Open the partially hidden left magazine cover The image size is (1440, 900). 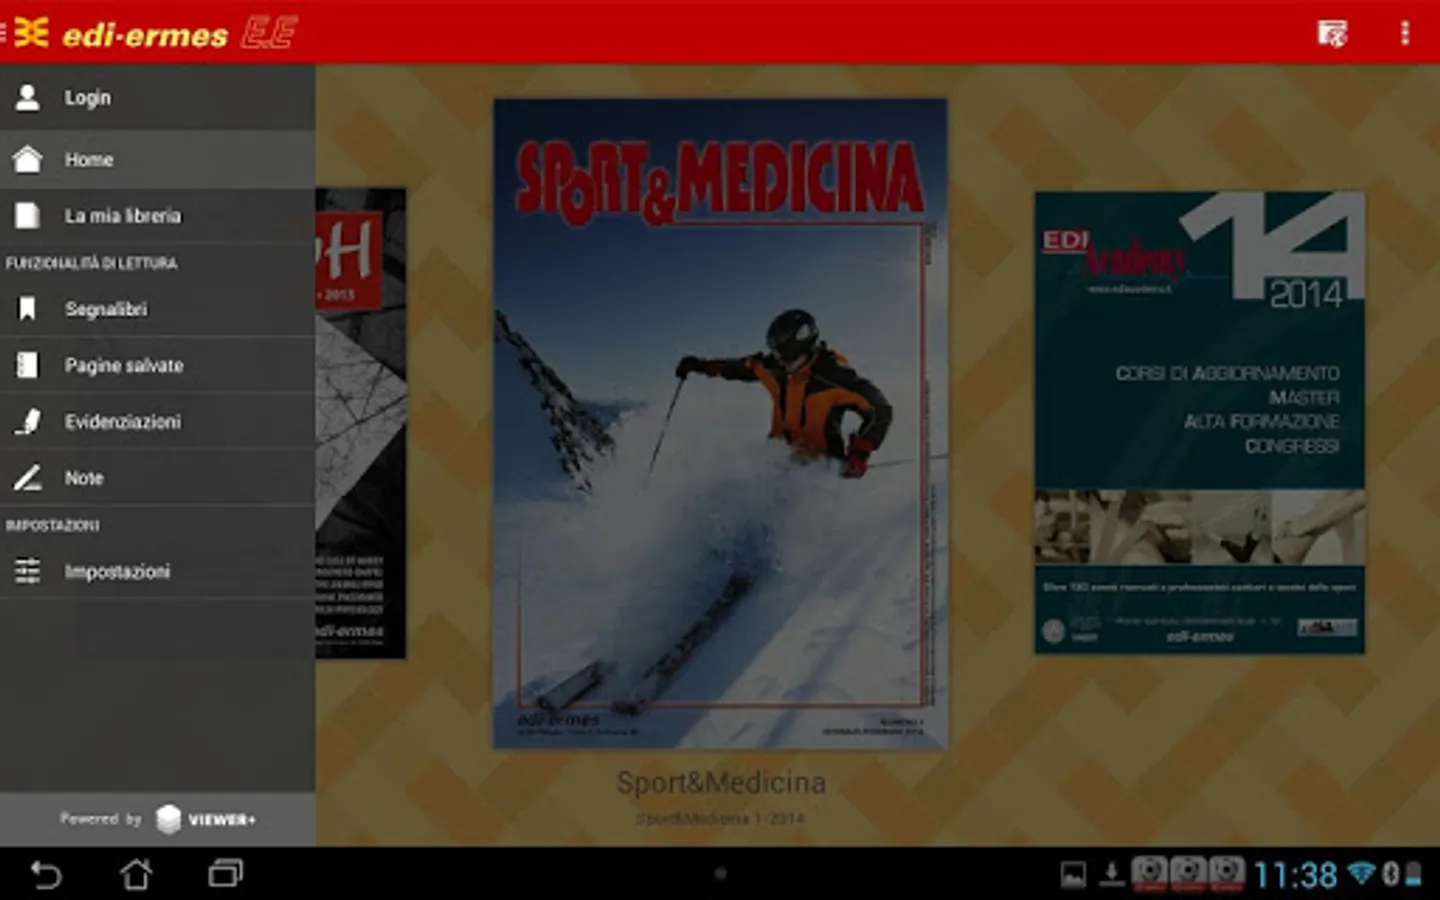(x=361, y=423)
